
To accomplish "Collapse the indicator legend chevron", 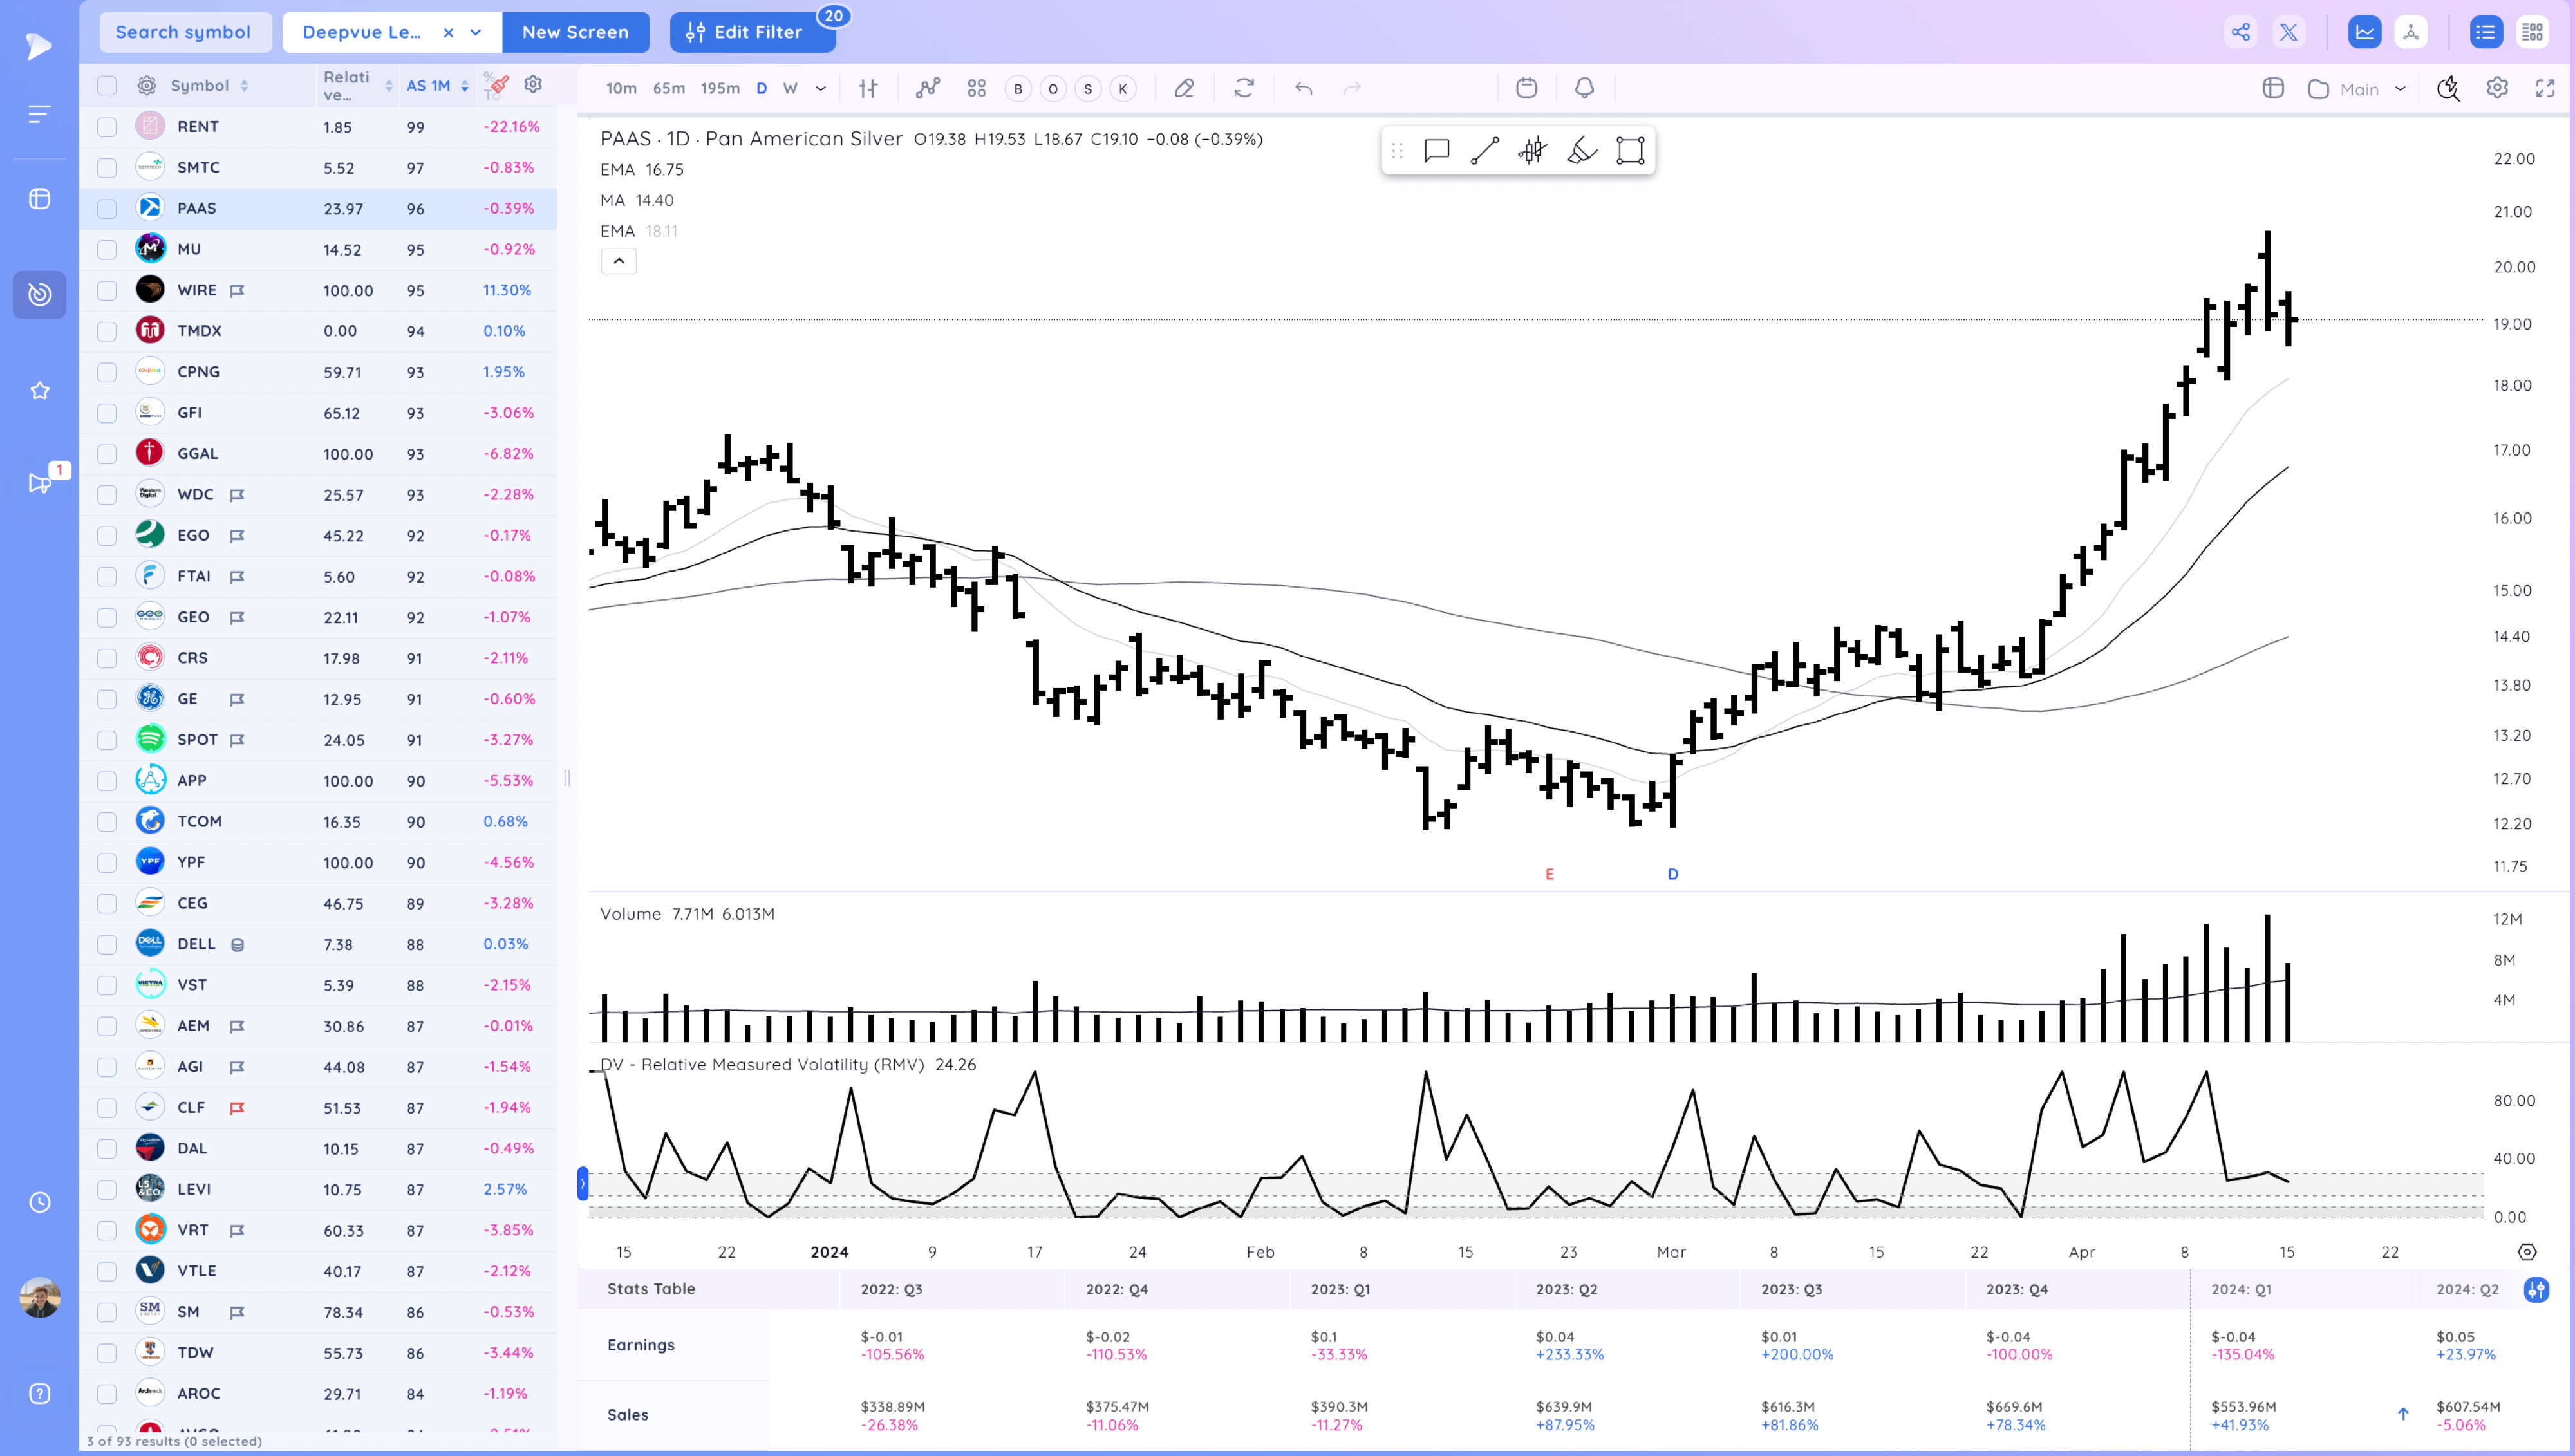I will [619, 261].
